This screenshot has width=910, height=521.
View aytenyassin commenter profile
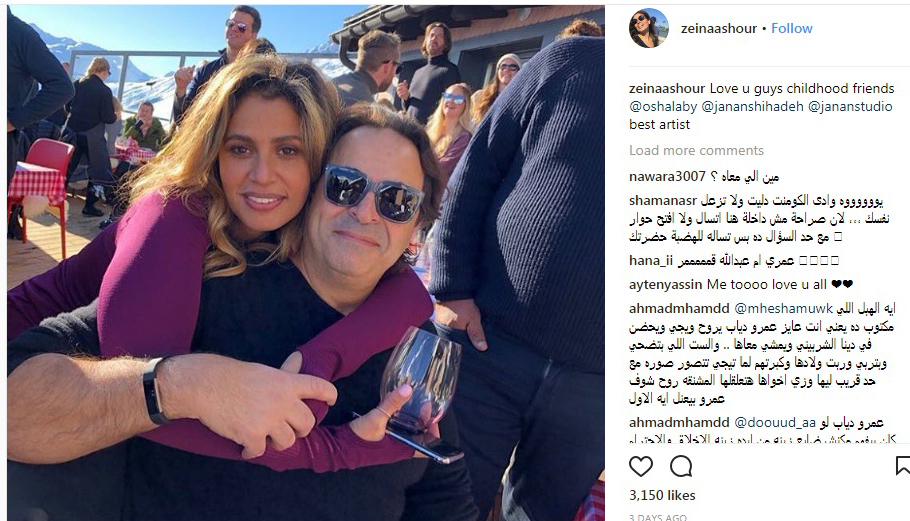(666, 285)
